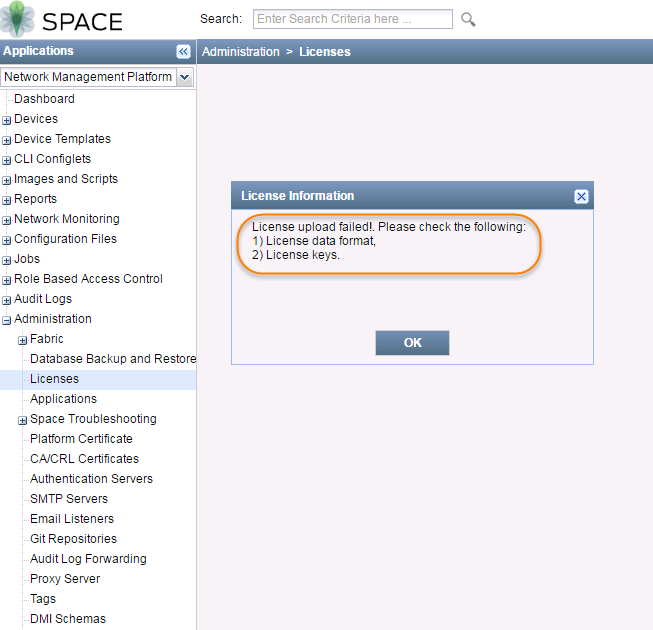Click the "2) License keys." line
Screen dimensions: 653x630
click(x=296, y=255)
